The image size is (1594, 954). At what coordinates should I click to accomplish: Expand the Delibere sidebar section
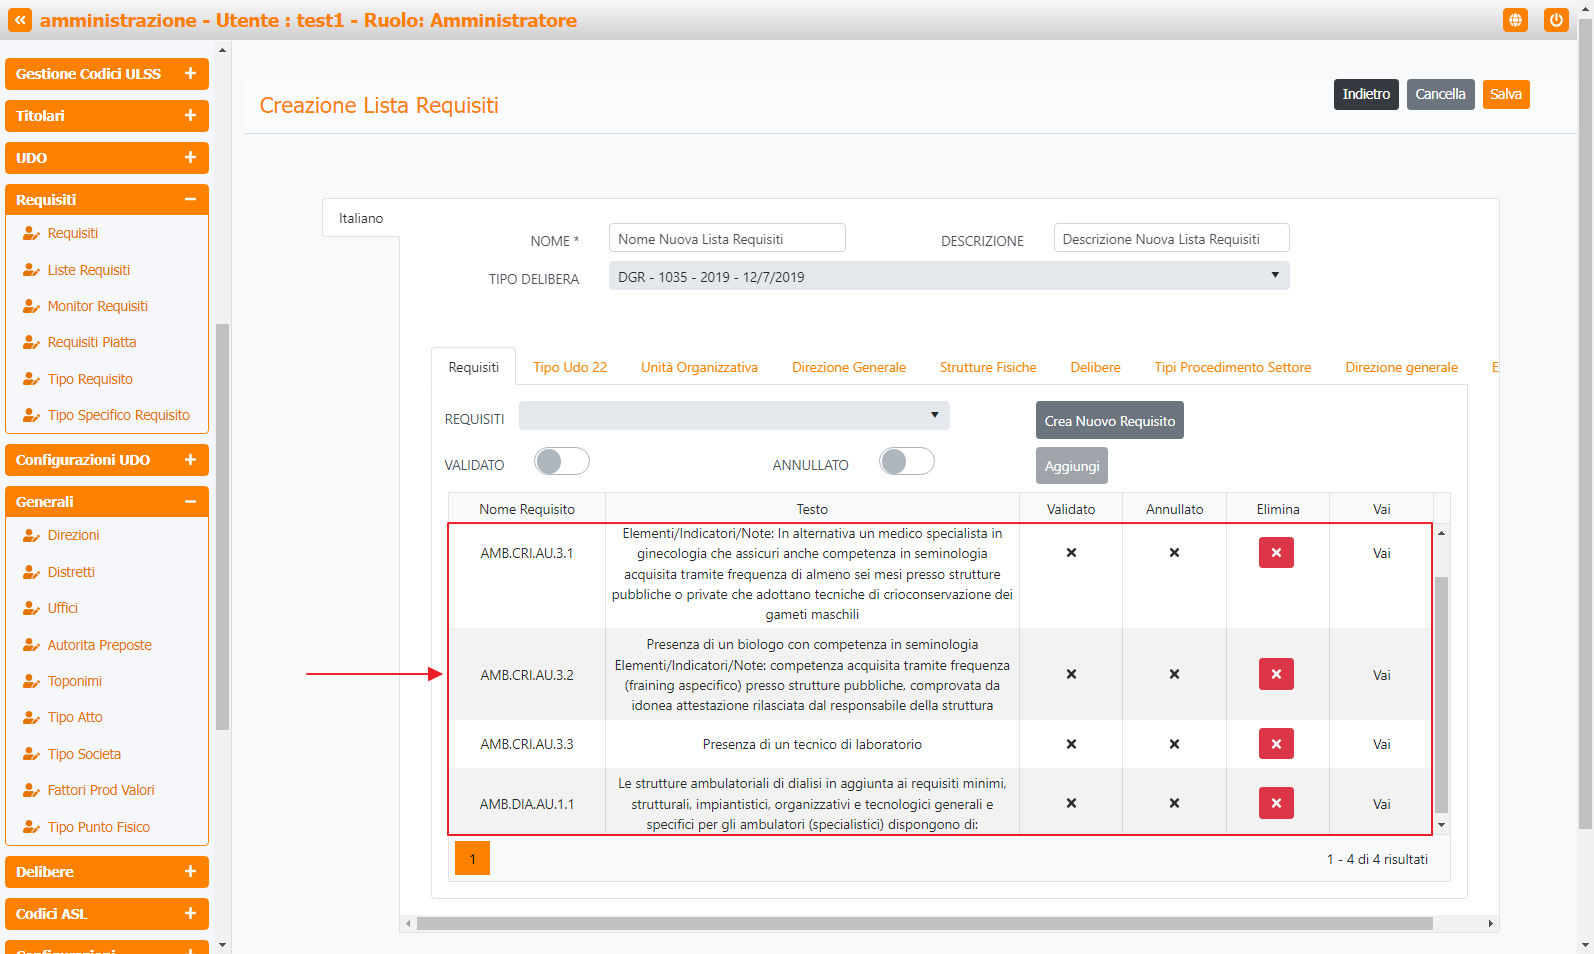[x=107, y=872]
